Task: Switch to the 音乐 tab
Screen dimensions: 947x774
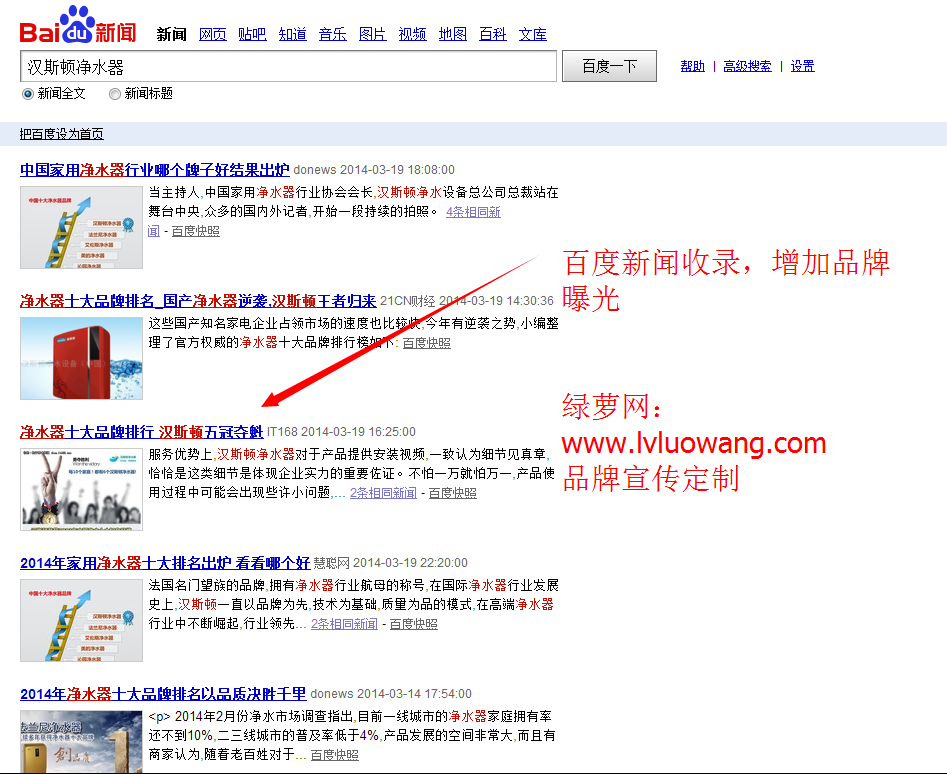Action: click(x=332, y=34)
